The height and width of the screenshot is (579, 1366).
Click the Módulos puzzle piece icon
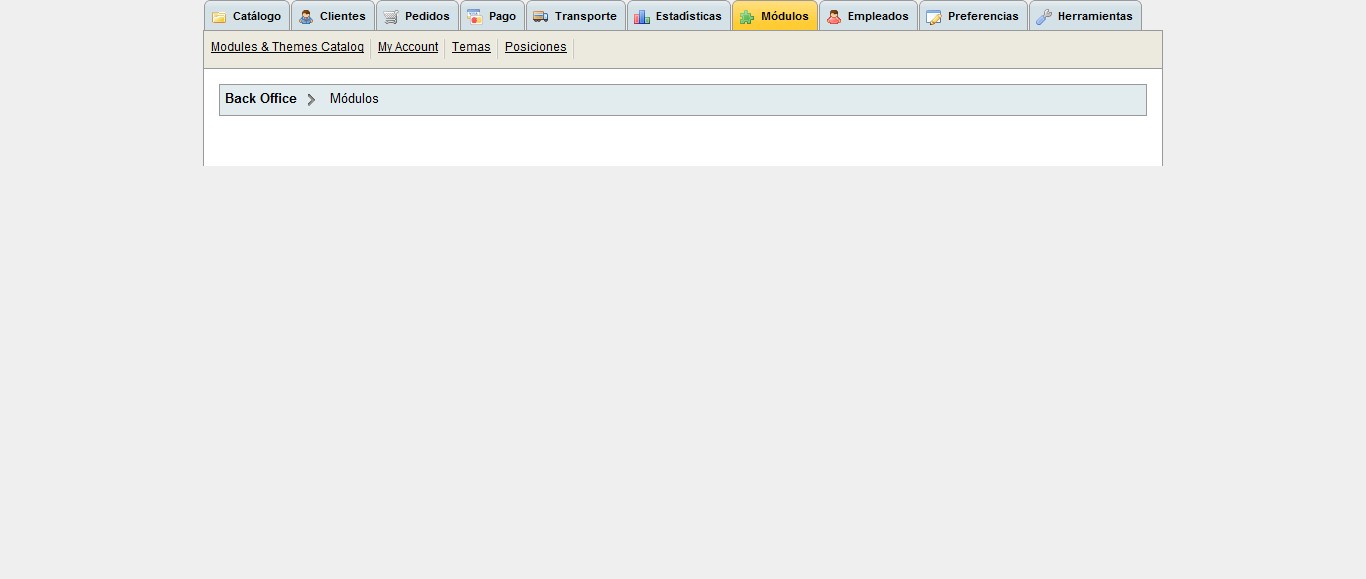(747, 17)
